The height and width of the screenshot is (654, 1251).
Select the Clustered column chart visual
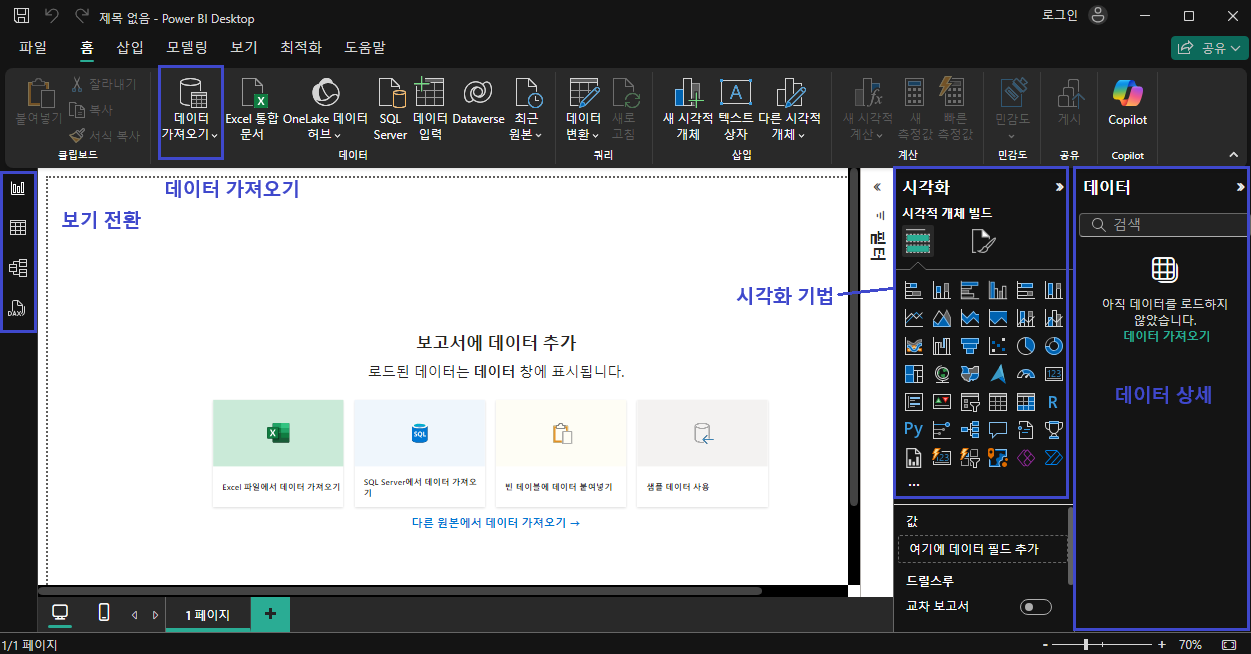997,290
